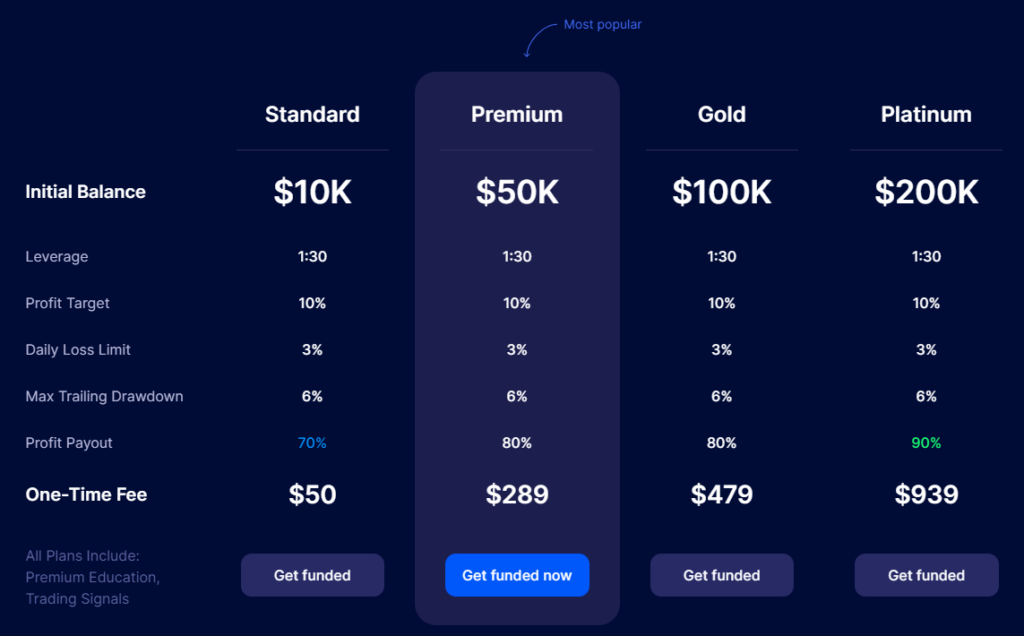Click Get funded under Gold plan
The height and width of the screenshot is (636, 1024).
click(721, 575)
